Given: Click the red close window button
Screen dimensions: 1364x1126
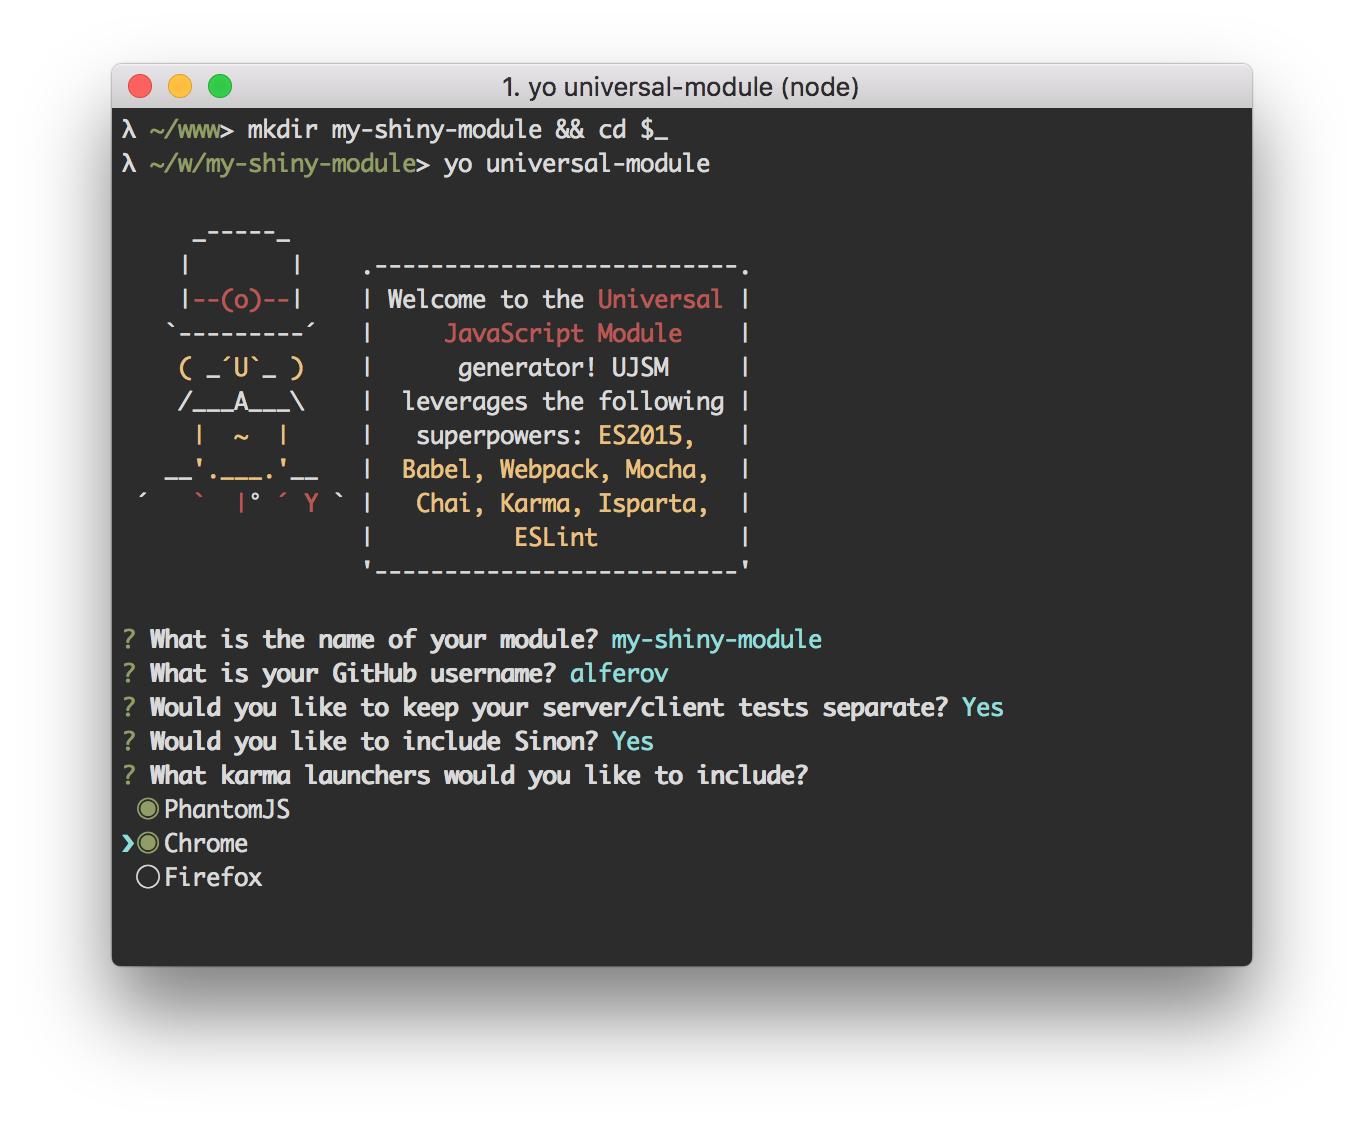Looking at the screenshot, I should pos(140,86).
